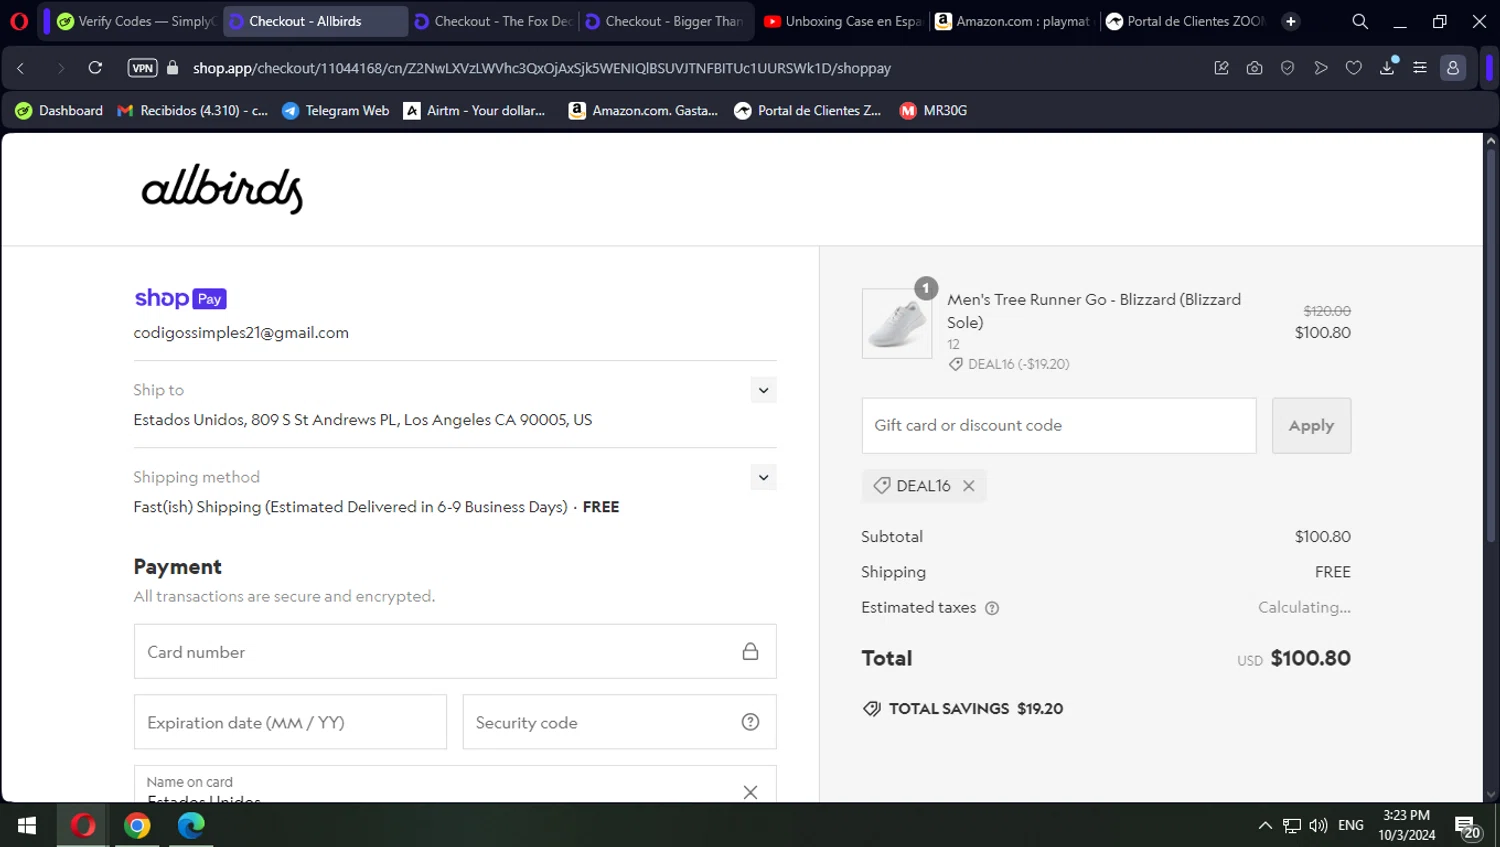Viewport: 1500px width, 847px height.
Task: Focus the Card number field
Action: 455,652
